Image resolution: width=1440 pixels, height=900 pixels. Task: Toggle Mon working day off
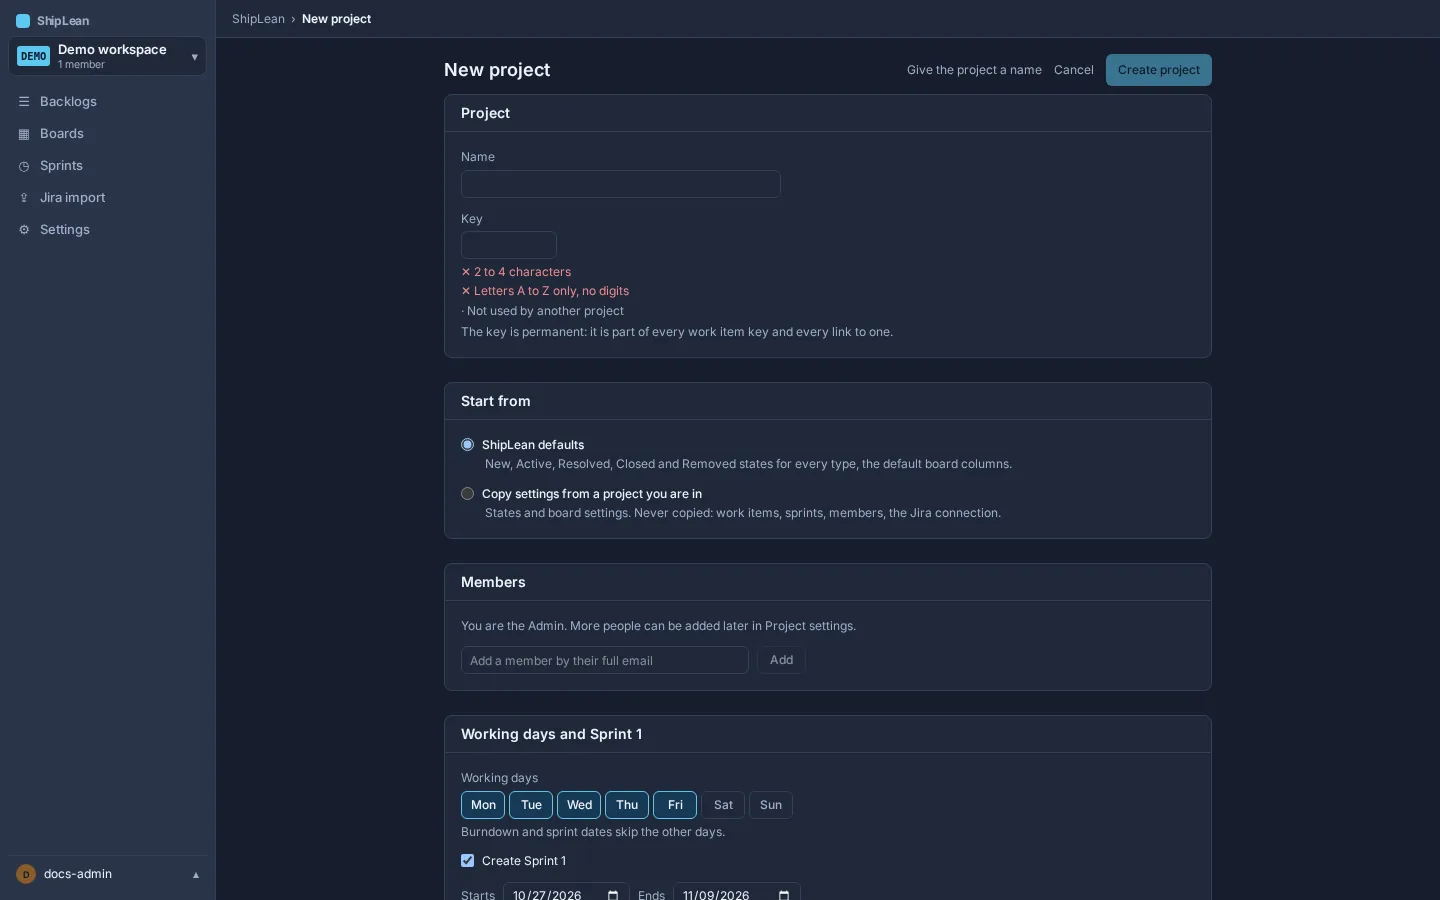483,805
